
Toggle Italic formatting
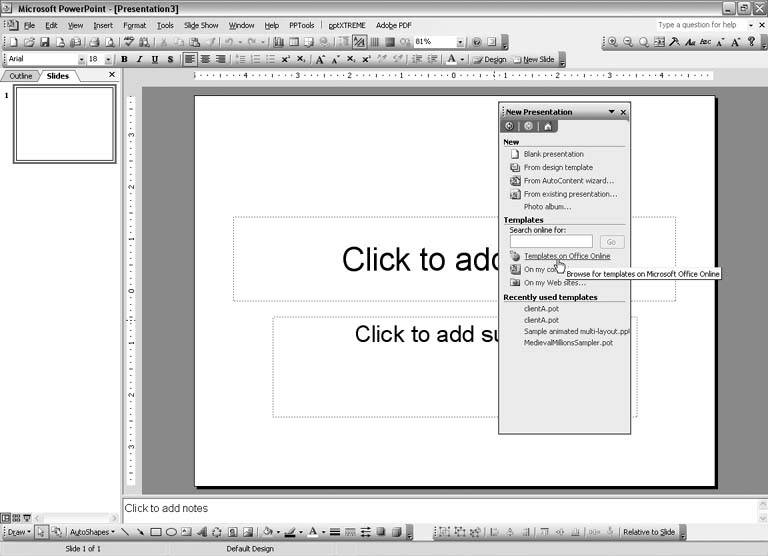(x=140, y=59)
